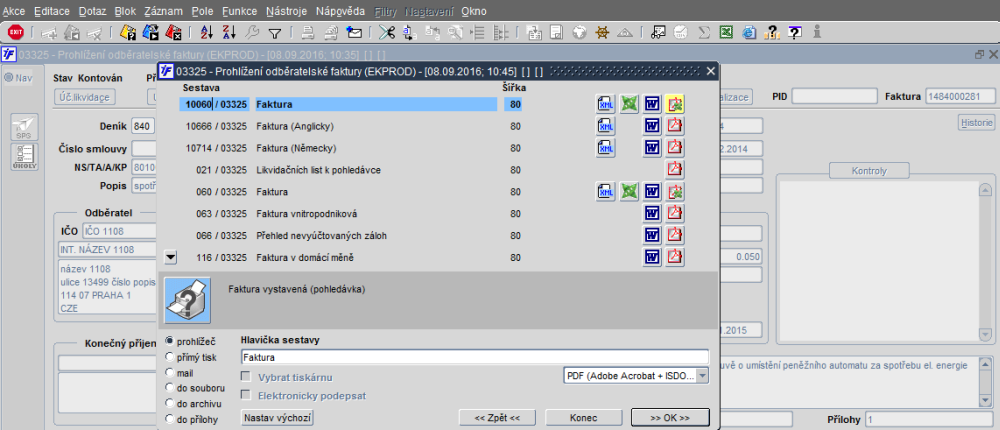Click the ship's wheel toolbar icon

601,32
